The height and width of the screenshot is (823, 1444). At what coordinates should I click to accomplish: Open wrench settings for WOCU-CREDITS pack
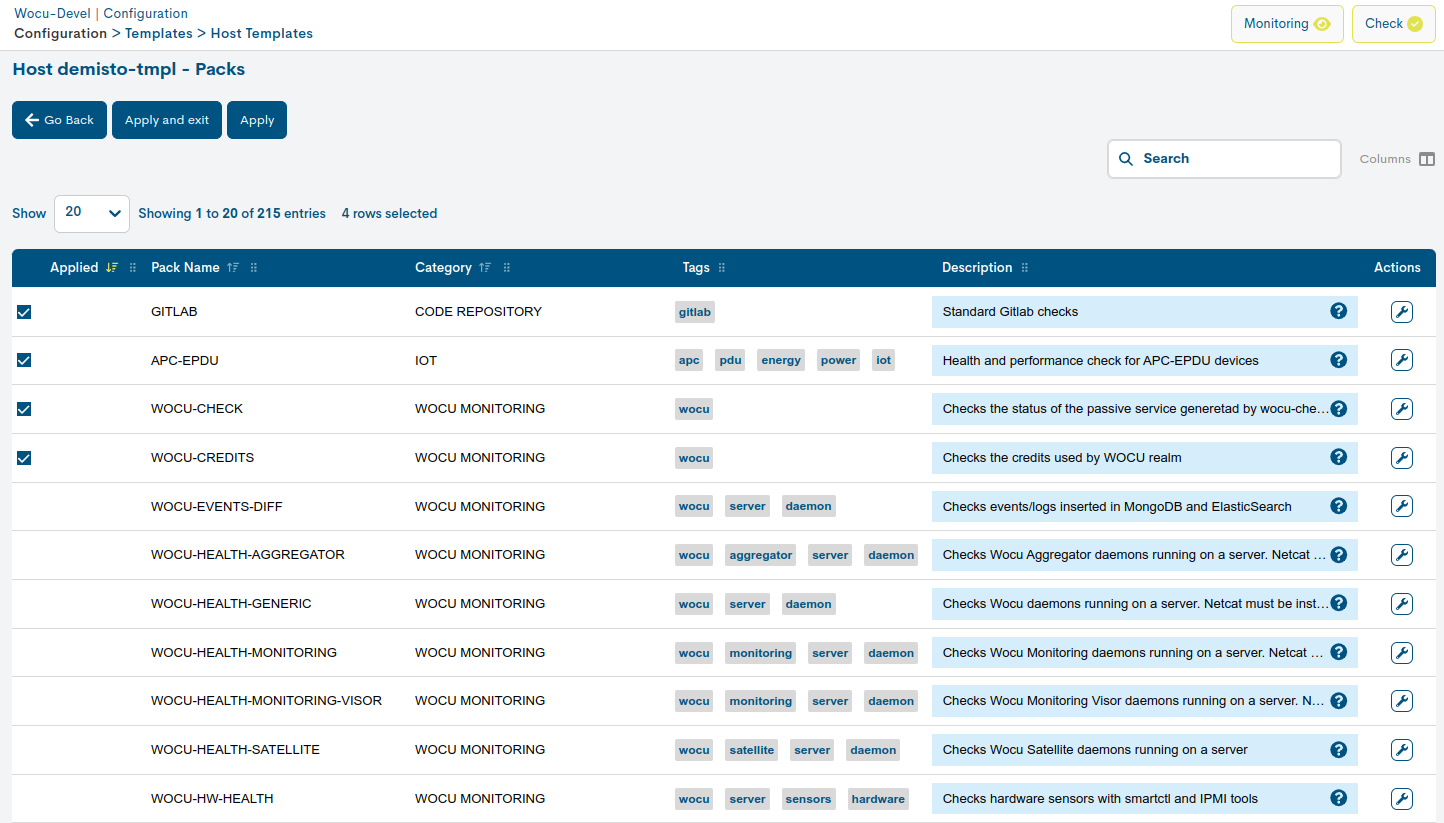click(1401, 458)
